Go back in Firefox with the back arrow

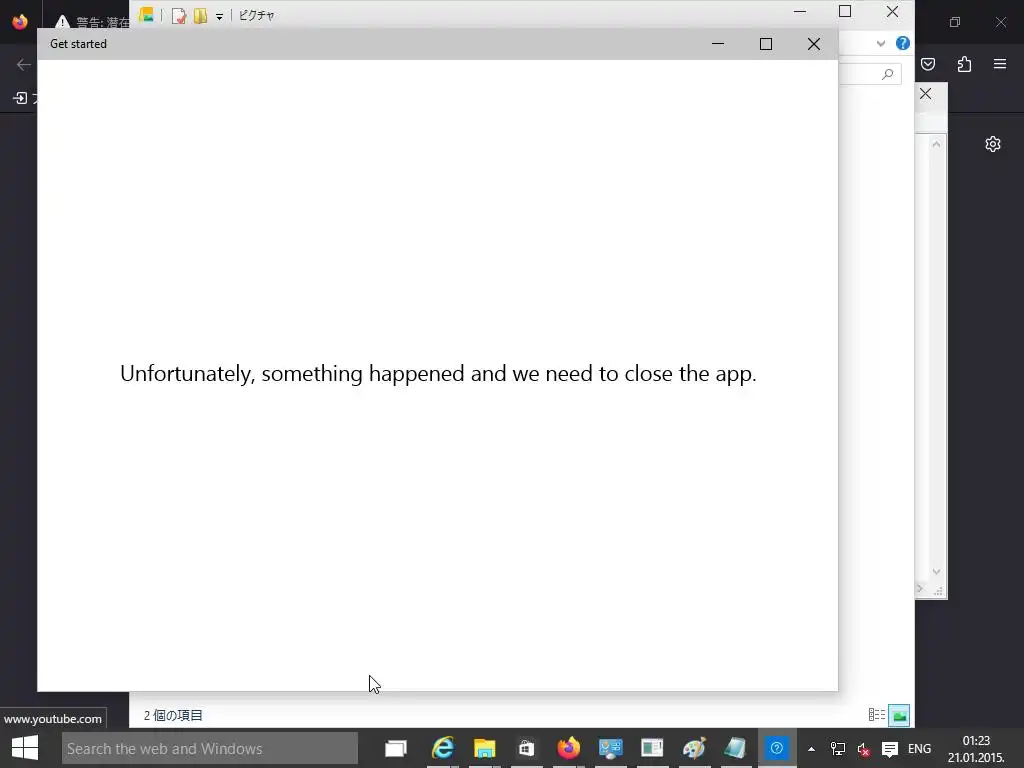pyautogui.click(x=24, y=64)
